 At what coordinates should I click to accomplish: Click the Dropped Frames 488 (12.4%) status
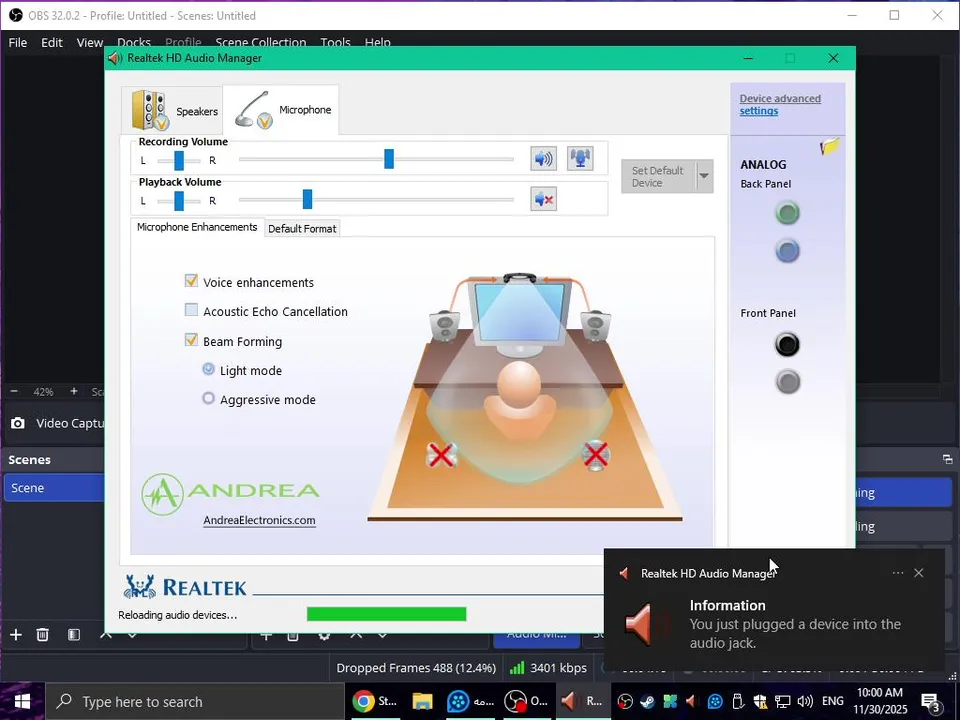pos(416,668)
